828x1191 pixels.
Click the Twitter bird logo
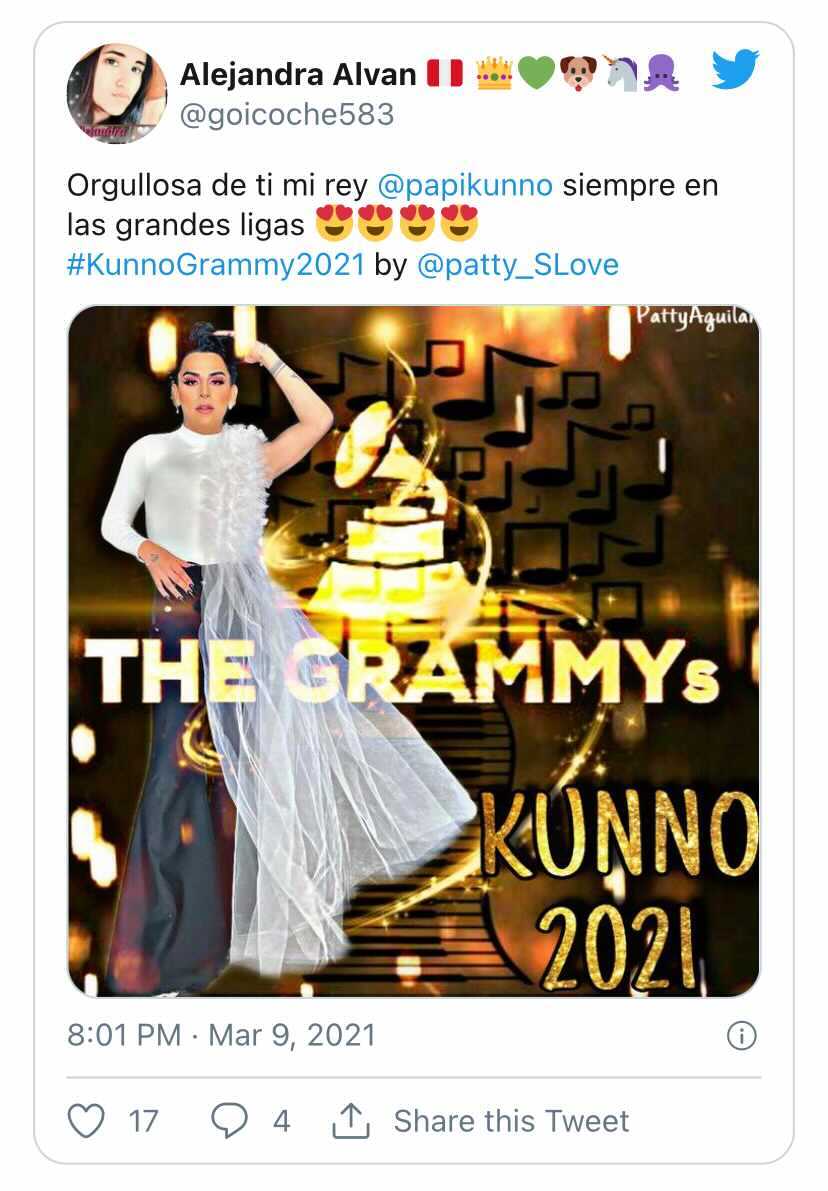pos(735,70)
